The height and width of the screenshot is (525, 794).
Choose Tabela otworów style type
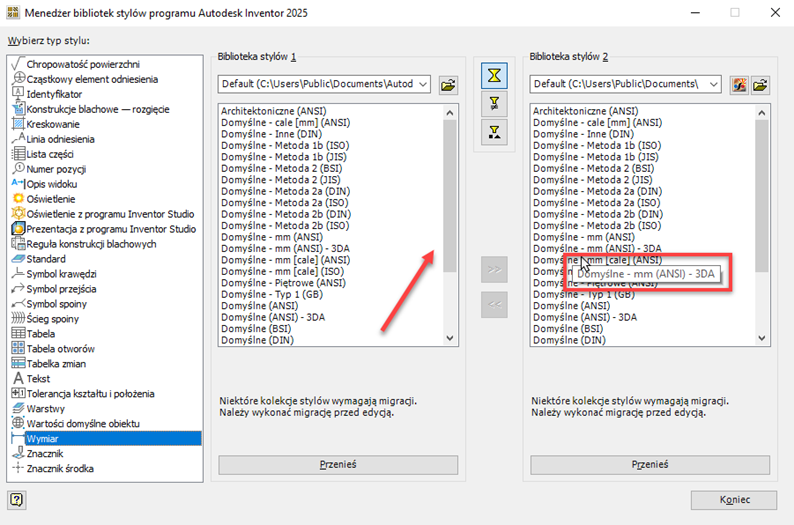pos(61,349)
